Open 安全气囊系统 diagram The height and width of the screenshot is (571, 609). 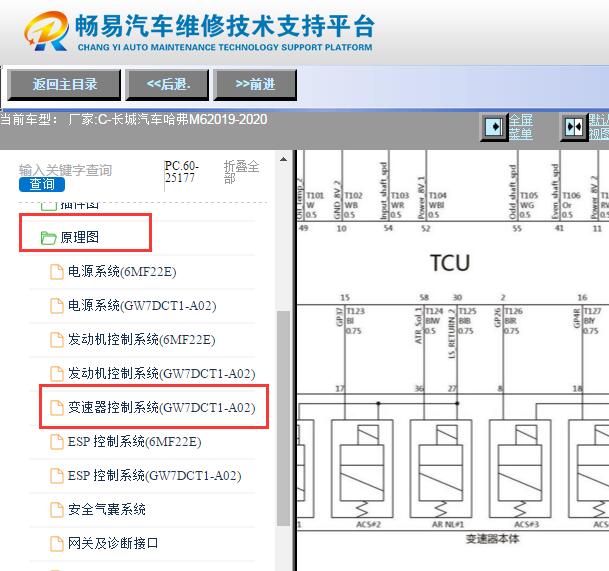[x=107, y=510]
